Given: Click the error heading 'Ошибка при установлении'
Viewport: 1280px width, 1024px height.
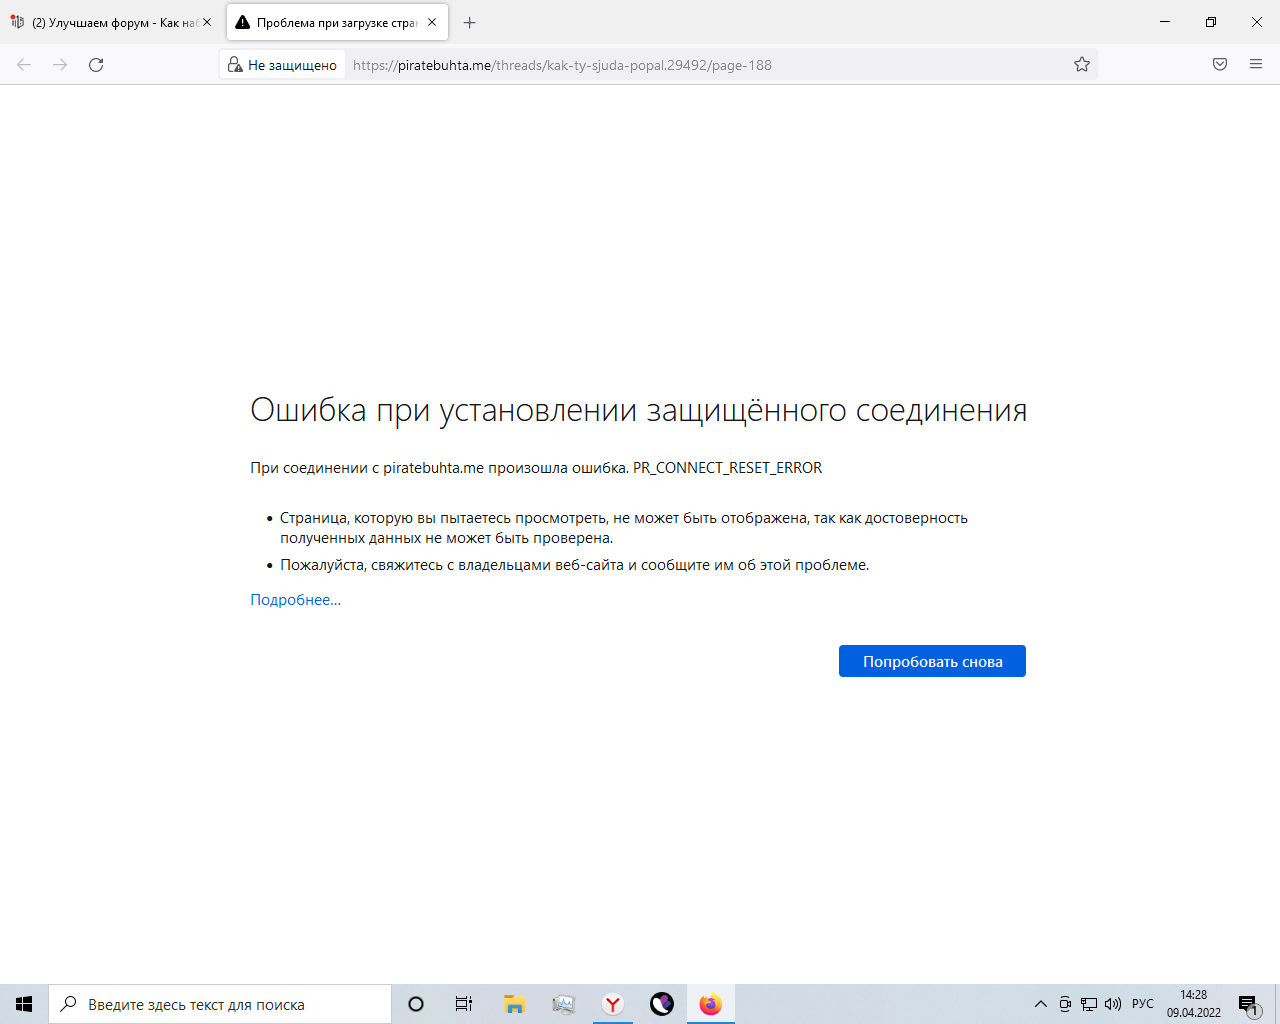Looking at the screenshot, I should pos(639,410).
